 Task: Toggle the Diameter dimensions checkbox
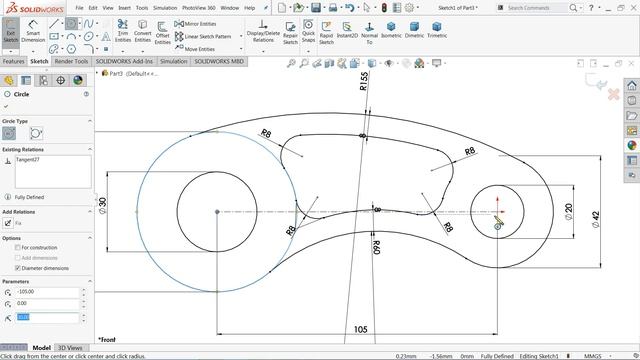point(18,268)
